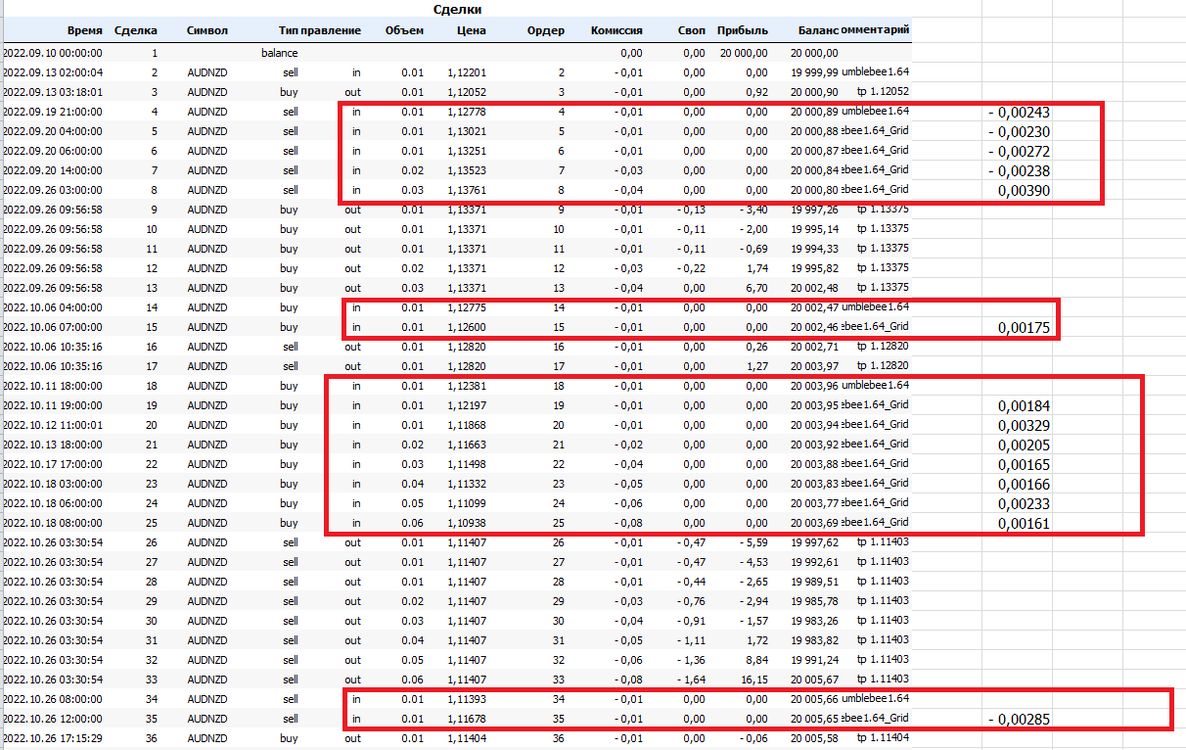This screenshot has width=1186, height=750.
Task: Select the value - 0,00230
Action: coord(1019,132)
